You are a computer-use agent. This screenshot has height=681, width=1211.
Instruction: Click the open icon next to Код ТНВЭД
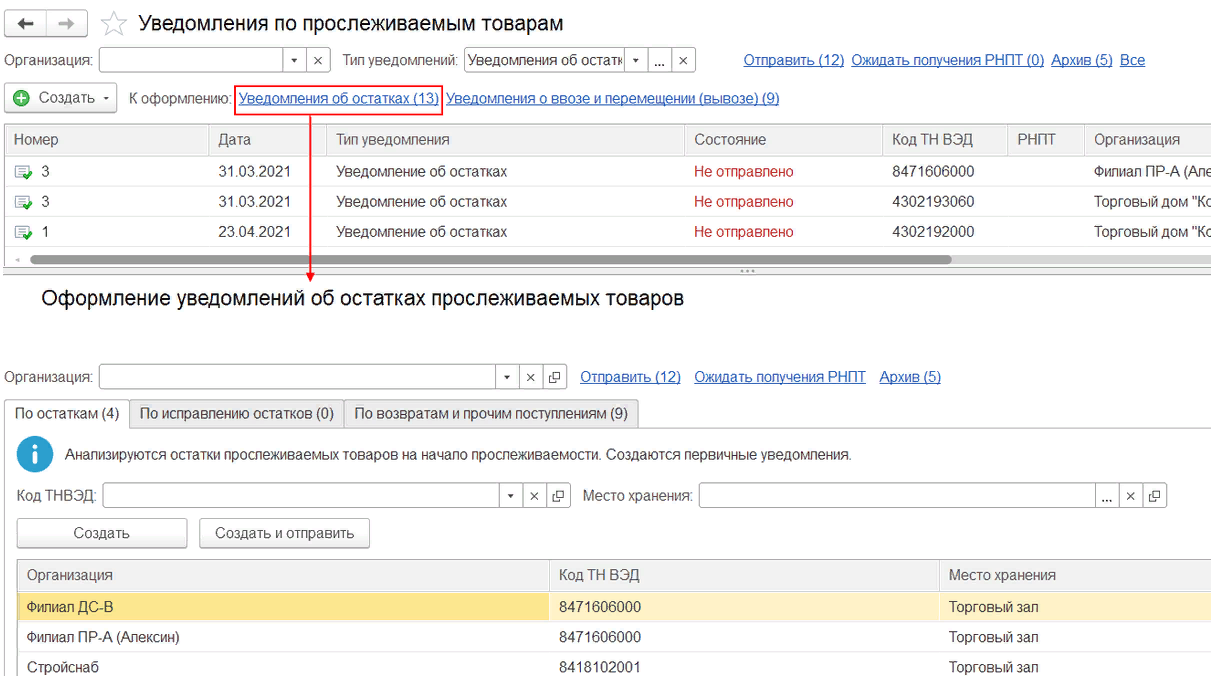tap(557, 496)
